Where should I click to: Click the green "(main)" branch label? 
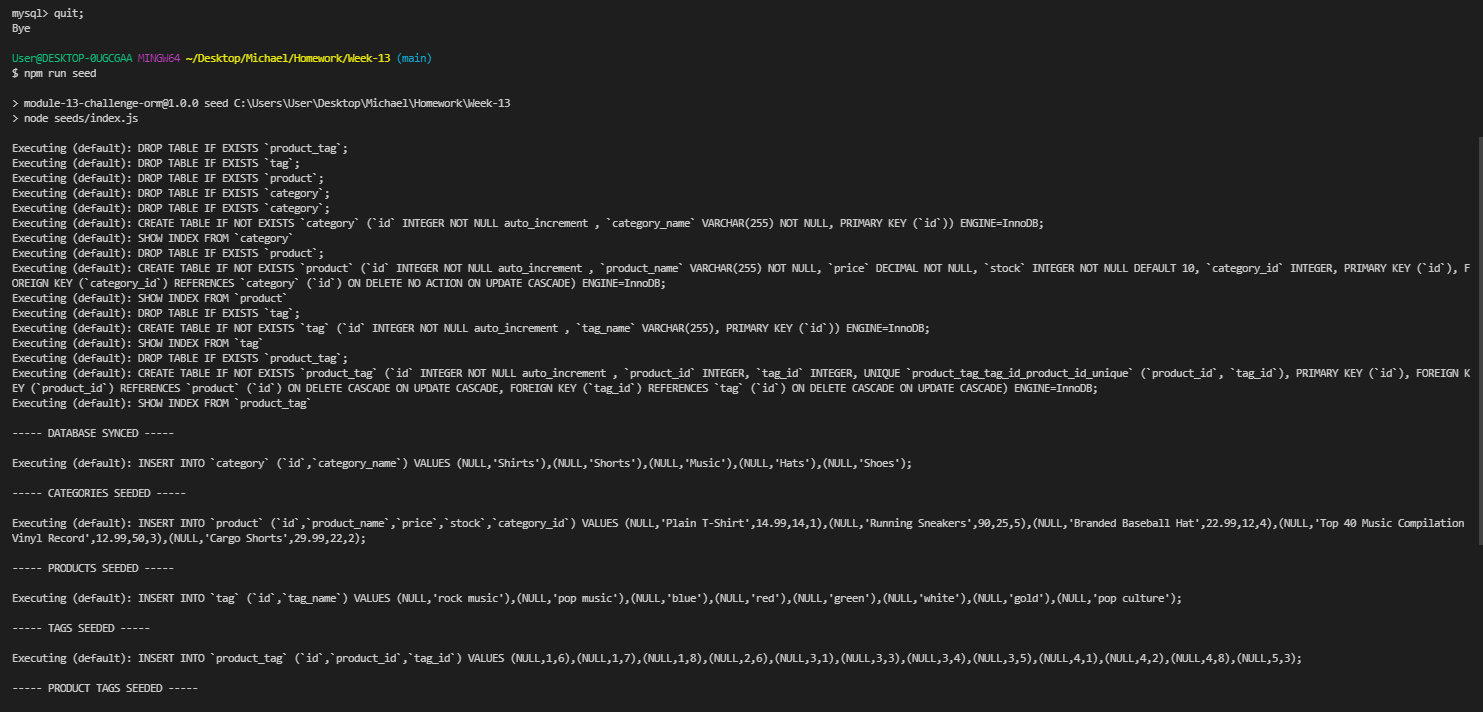tap(414, 58)
